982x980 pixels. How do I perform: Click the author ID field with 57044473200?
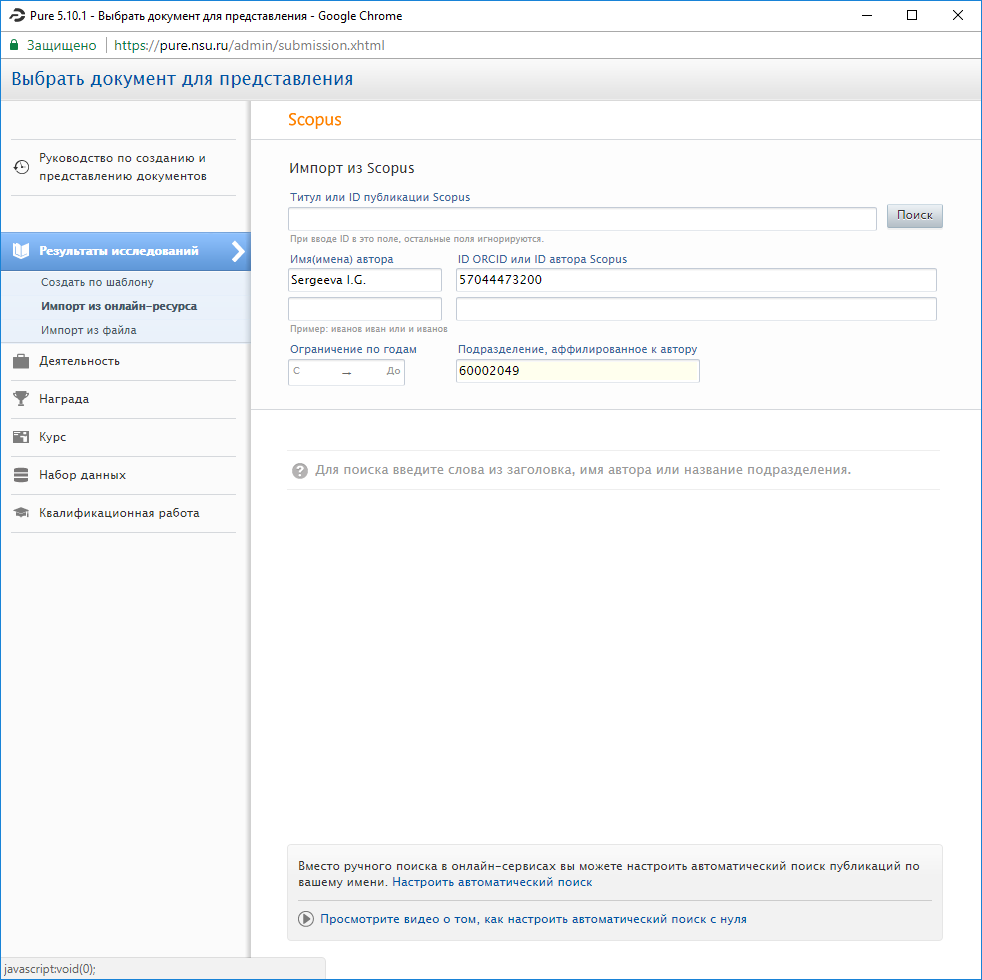696,280
